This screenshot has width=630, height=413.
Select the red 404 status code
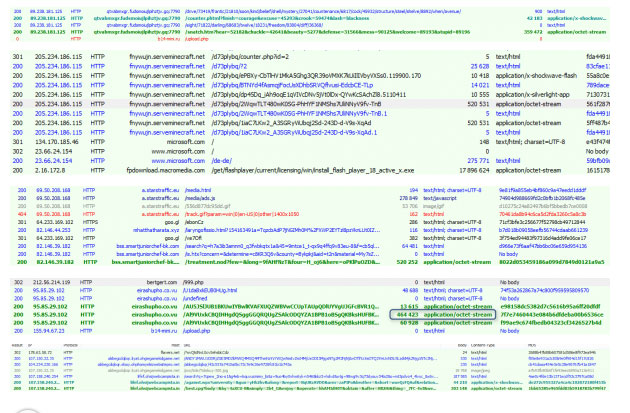pos(22,214)
